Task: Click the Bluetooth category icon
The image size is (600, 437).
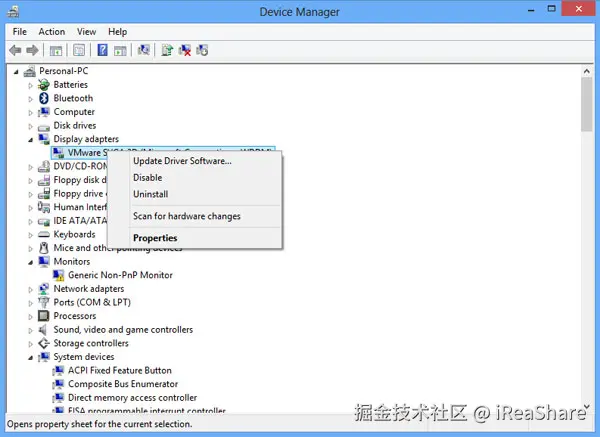Action: [x=44, y=98]
